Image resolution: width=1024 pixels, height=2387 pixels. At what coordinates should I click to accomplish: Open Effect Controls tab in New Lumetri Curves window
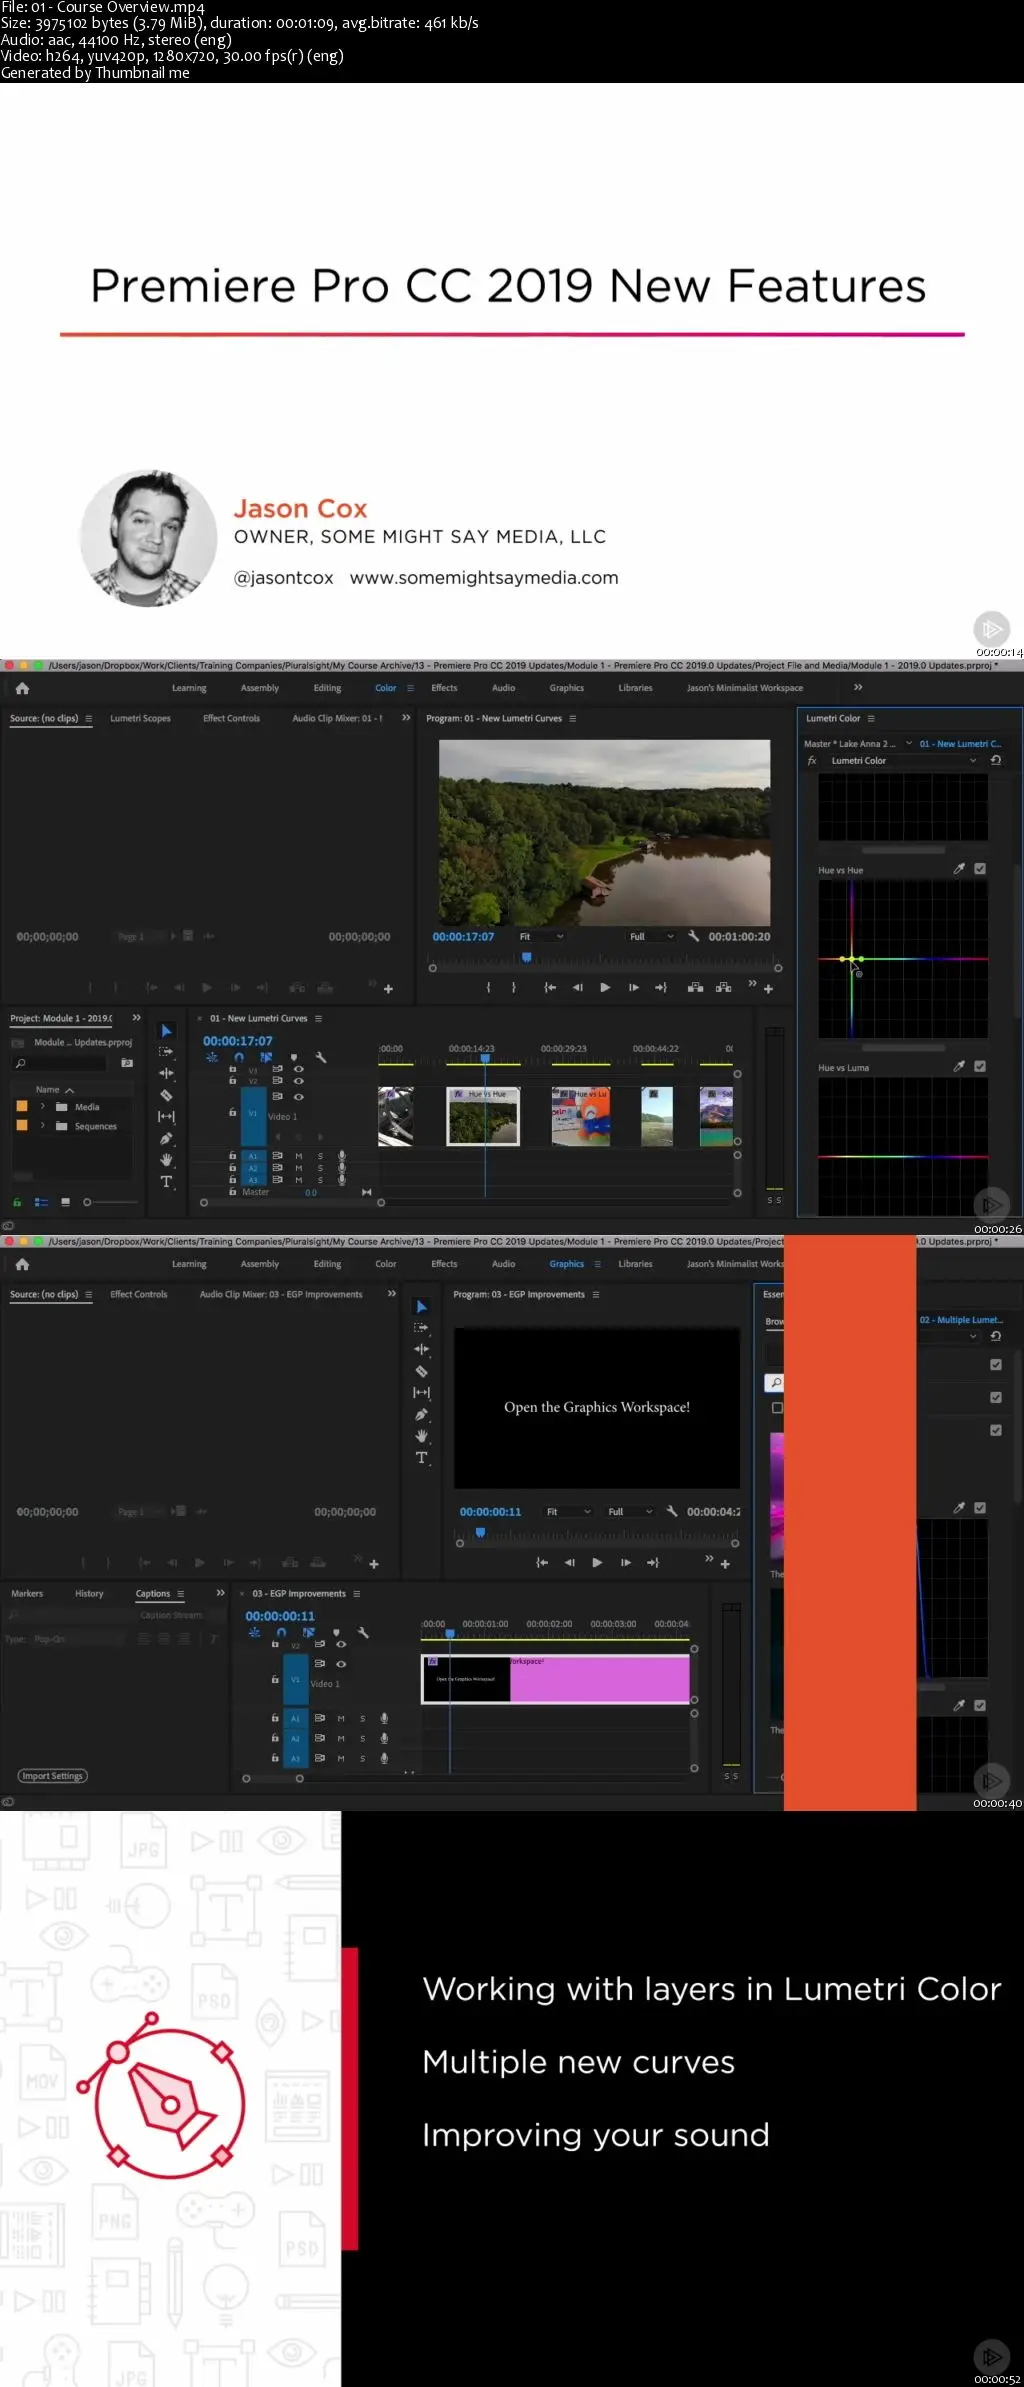(231, 718)
